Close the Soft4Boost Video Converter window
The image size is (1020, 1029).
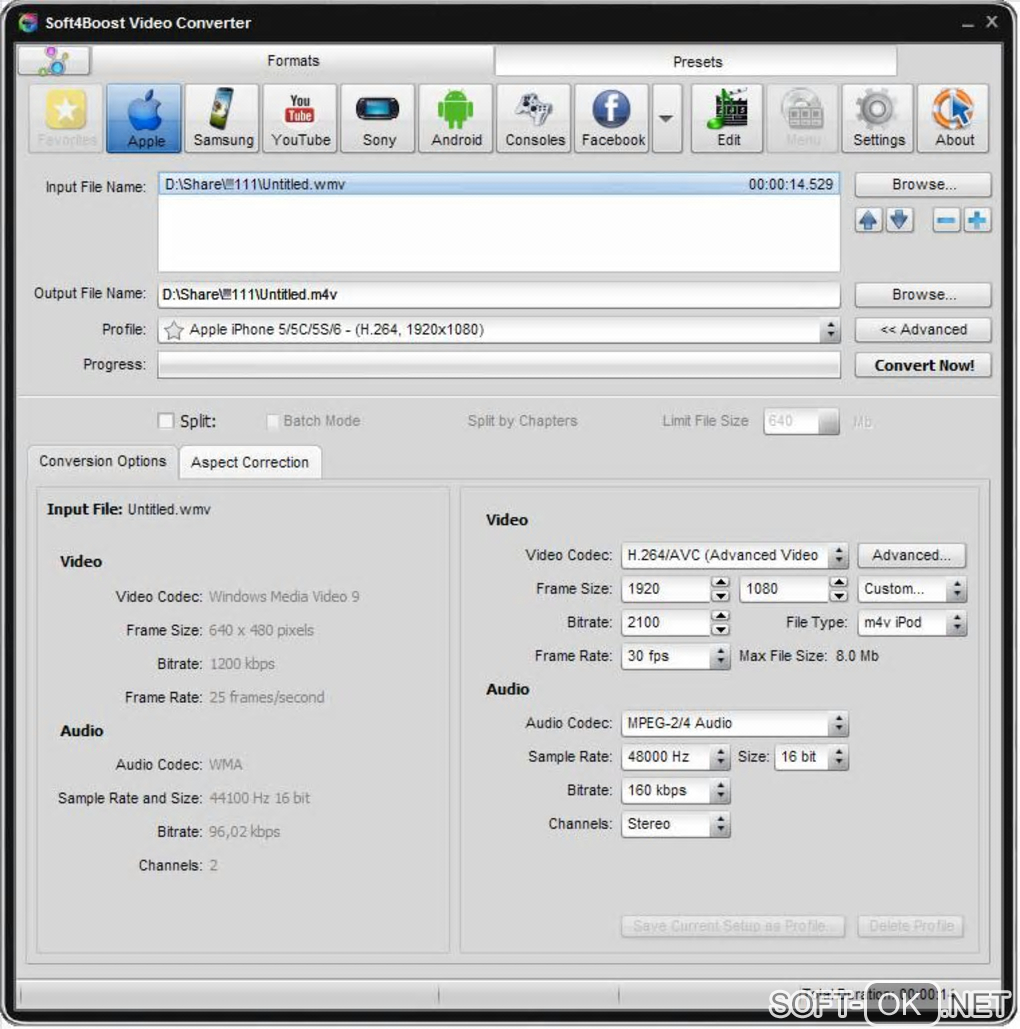[x=992, y=22]
